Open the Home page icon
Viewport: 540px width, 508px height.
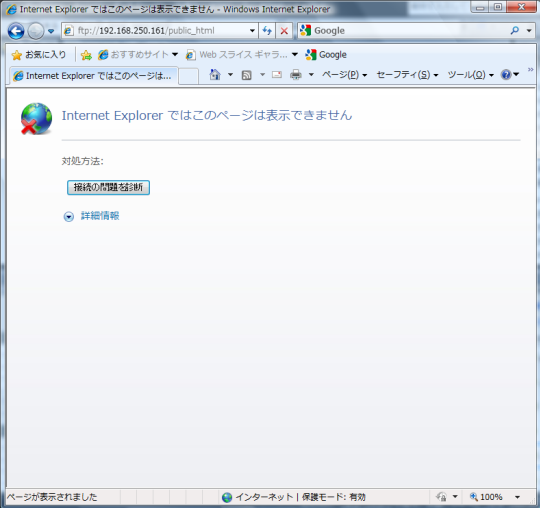215,74
